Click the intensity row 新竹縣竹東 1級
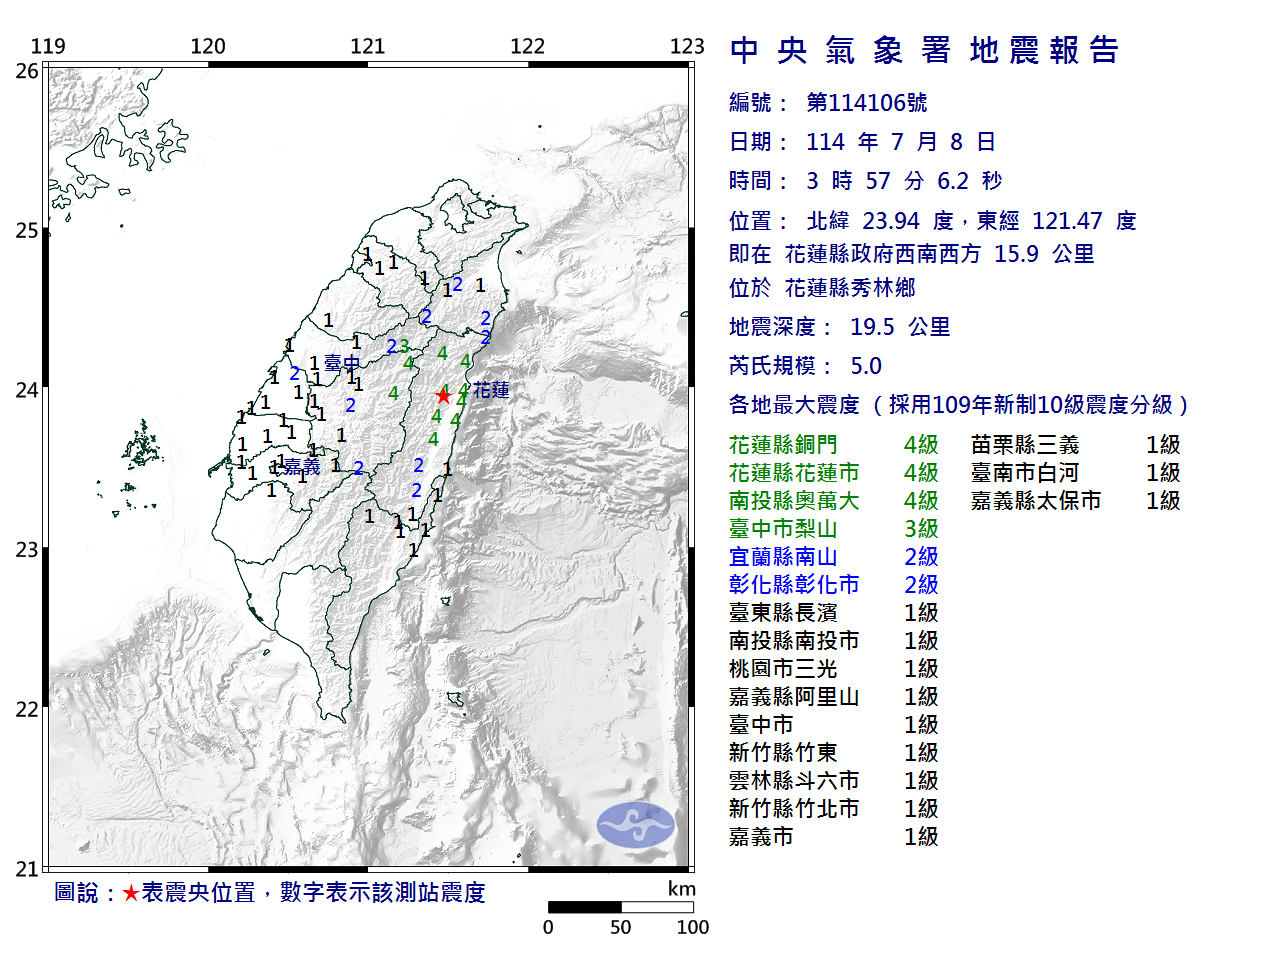 834,753
